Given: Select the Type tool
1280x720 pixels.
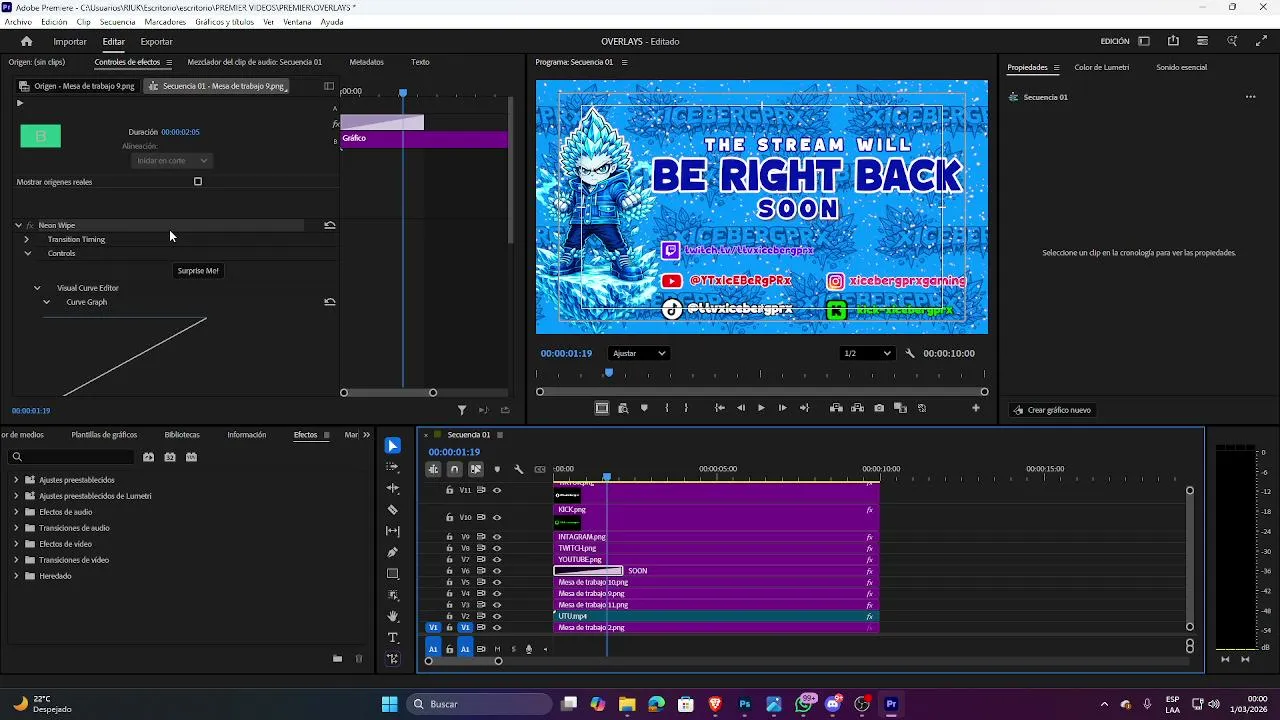Looking at the screenshot, I should point(393,638).
